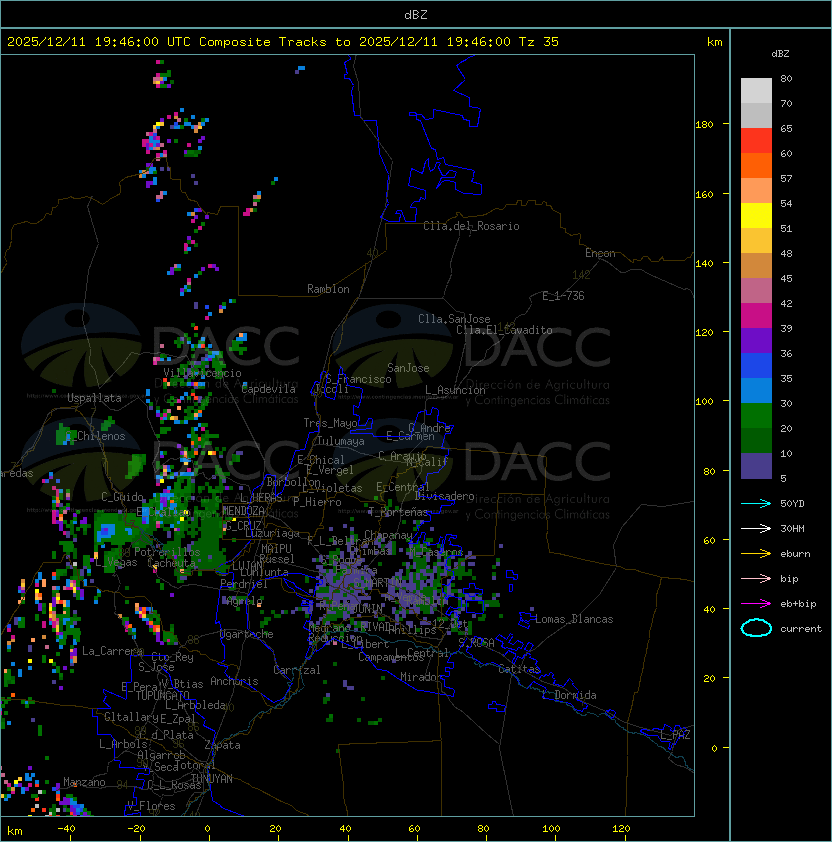Pick the dark orange swatch in dBZ legend
832x842 pixels.
pyautogui.click(x=756, y=165)
